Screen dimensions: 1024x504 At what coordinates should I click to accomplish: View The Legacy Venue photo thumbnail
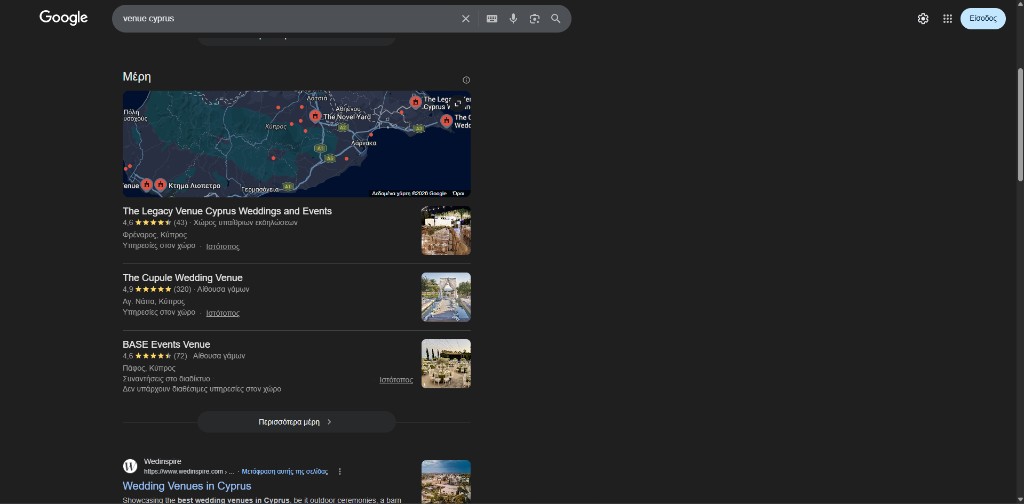tap(446, 230)
